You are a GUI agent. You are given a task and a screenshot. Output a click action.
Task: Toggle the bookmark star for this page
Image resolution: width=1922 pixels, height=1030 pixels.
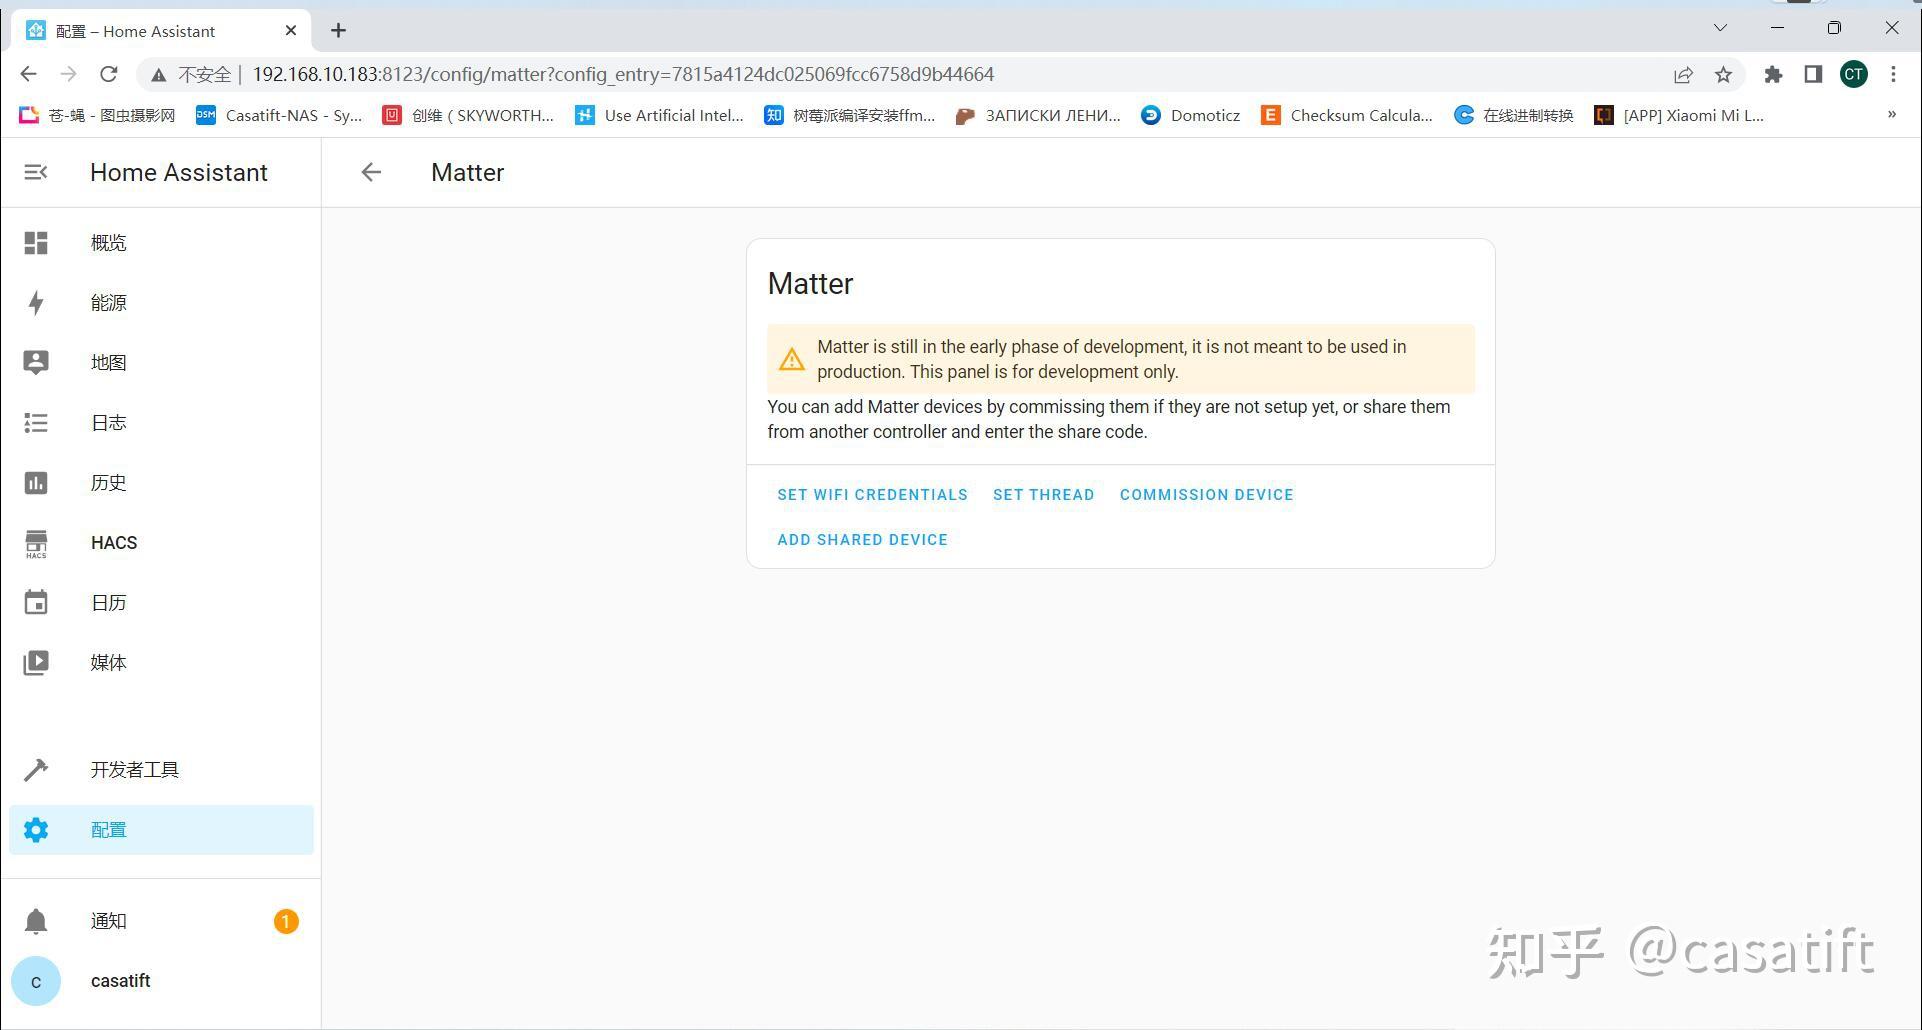pos(1725,74)
